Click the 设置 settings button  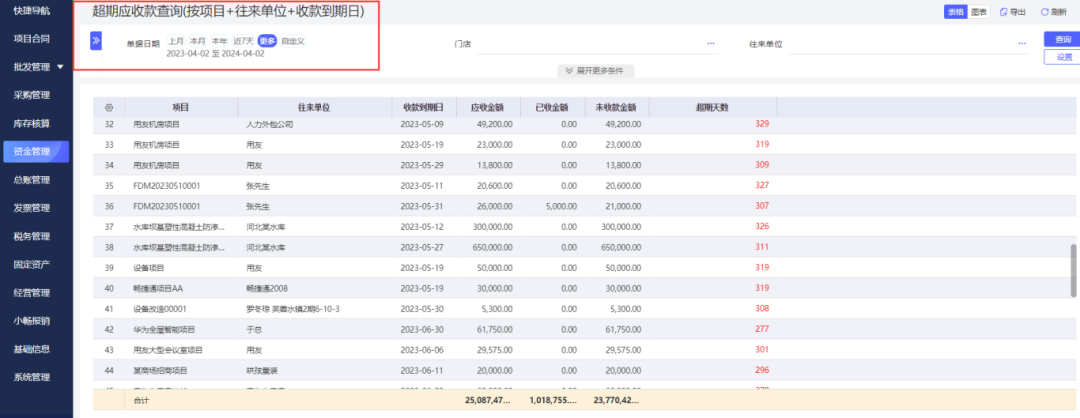(1062, 57)
